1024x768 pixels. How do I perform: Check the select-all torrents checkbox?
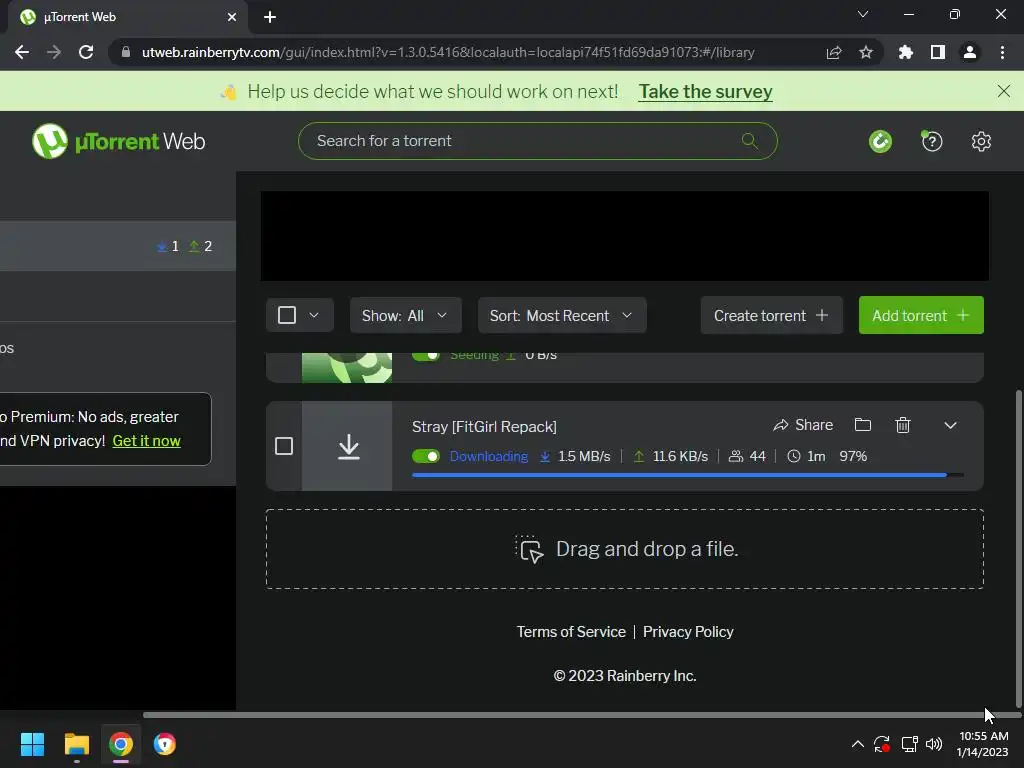(x=287, y=315)
